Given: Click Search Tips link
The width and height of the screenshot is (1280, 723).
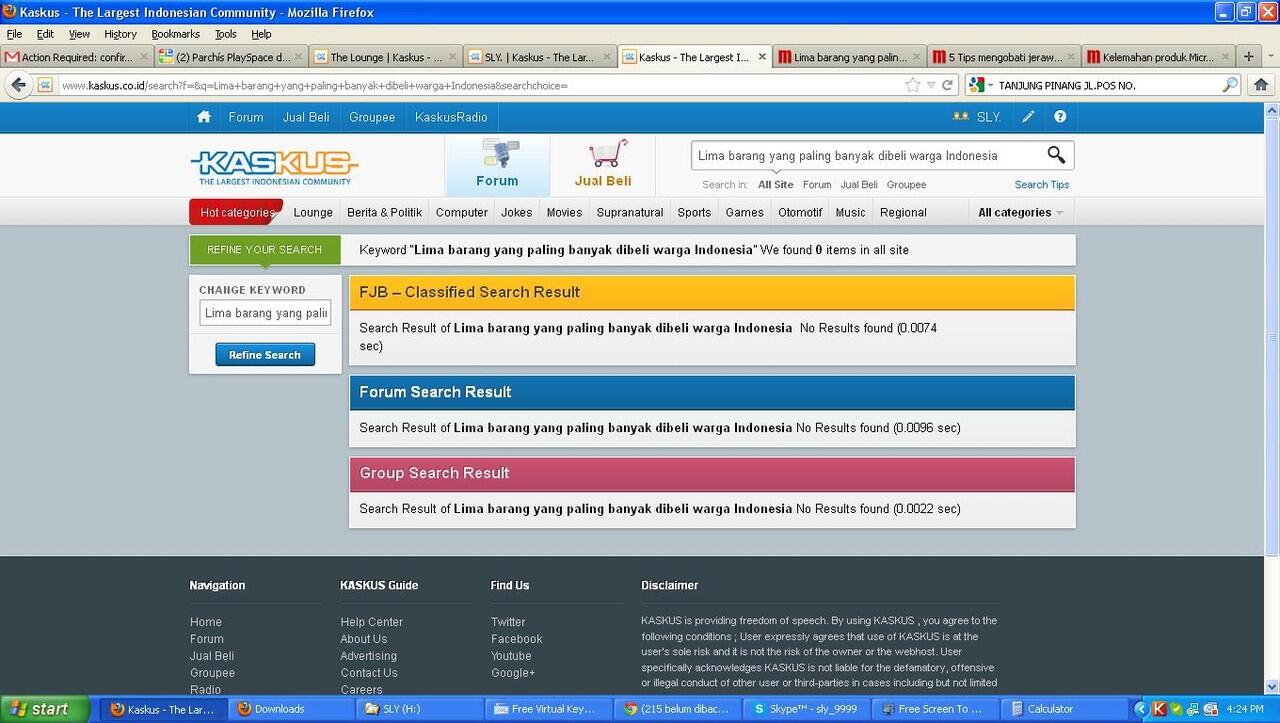Looking at the screenshot, I should pos(1042,184).
